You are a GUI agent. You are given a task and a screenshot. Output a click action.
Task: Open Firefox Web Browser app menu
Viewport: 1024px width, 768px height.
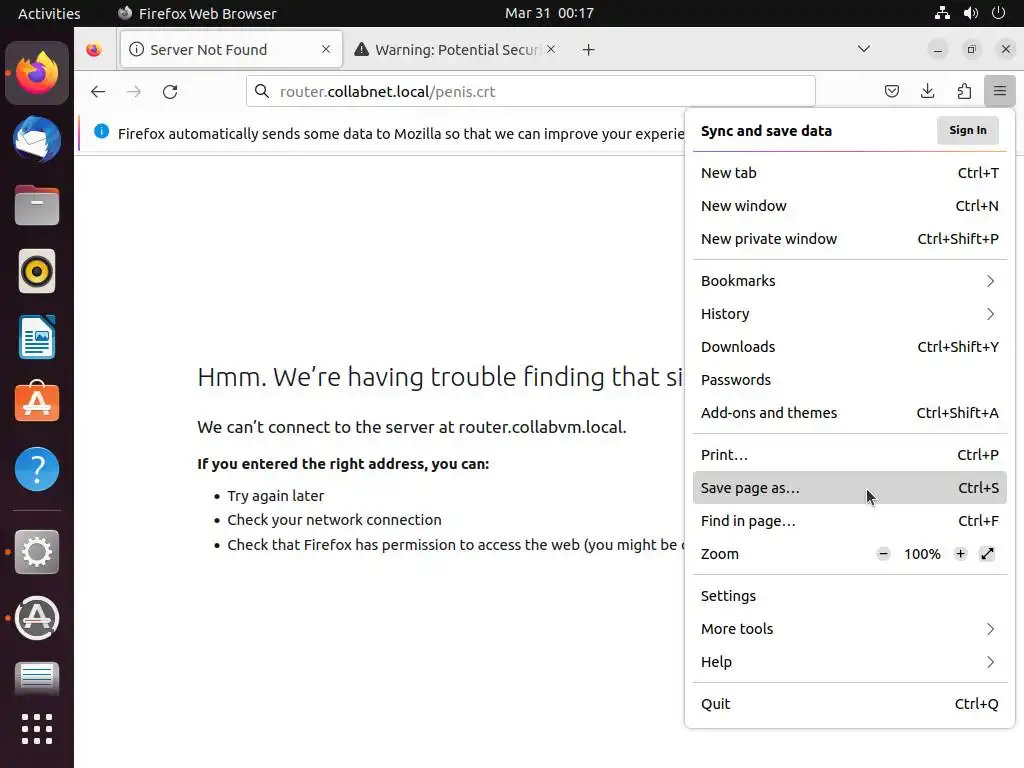click(x=197, y=13)
